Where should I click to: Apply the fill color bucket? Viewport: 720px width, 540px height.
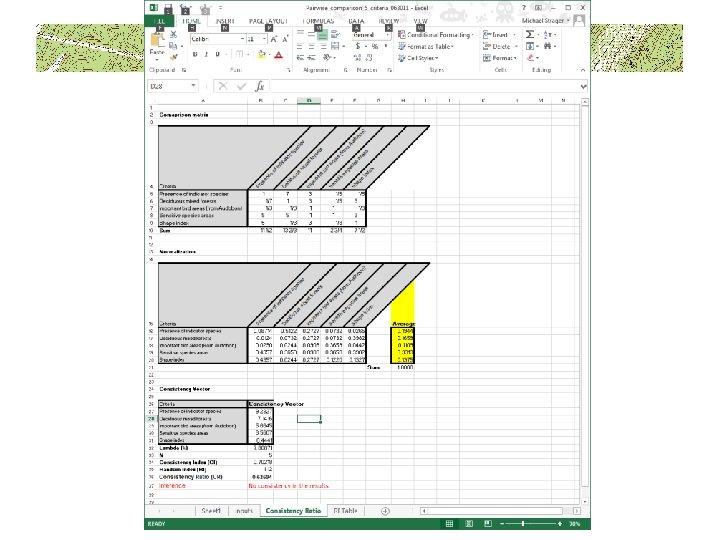point(261,55)
